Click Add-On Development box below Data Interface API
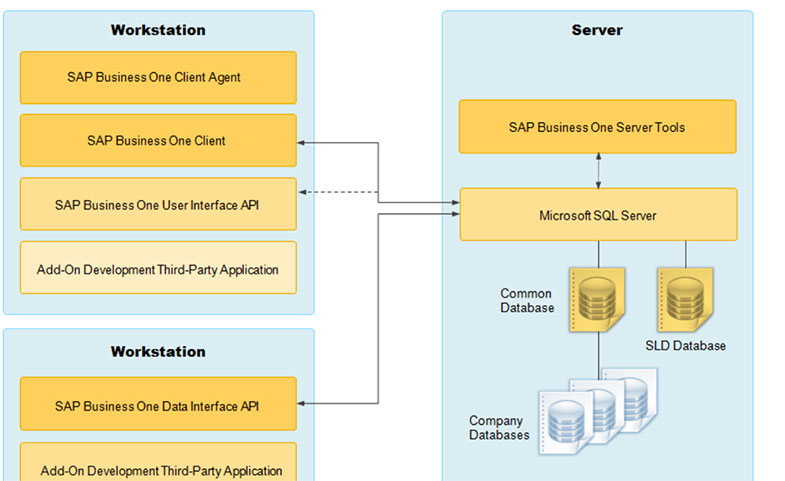785x481 pixels. coord(158,462)
